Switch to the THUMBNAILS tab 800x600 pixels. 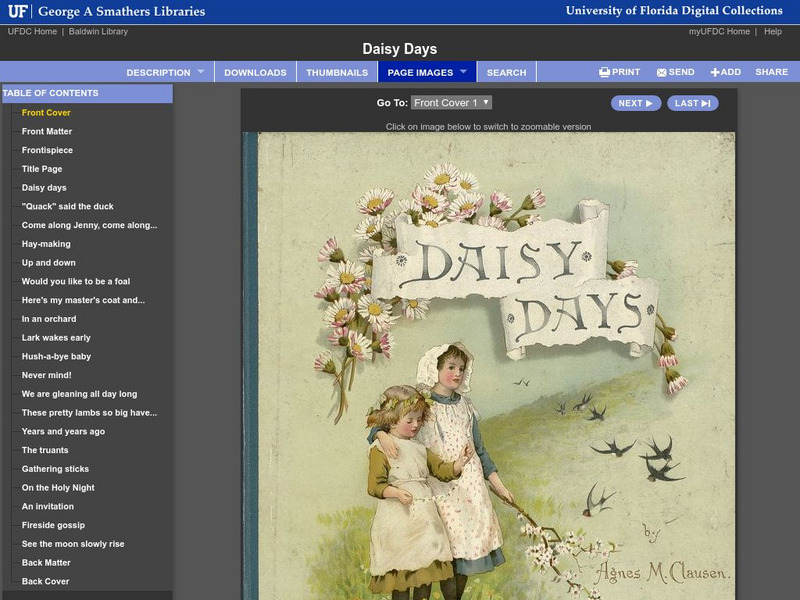click(x=338, y=71)
